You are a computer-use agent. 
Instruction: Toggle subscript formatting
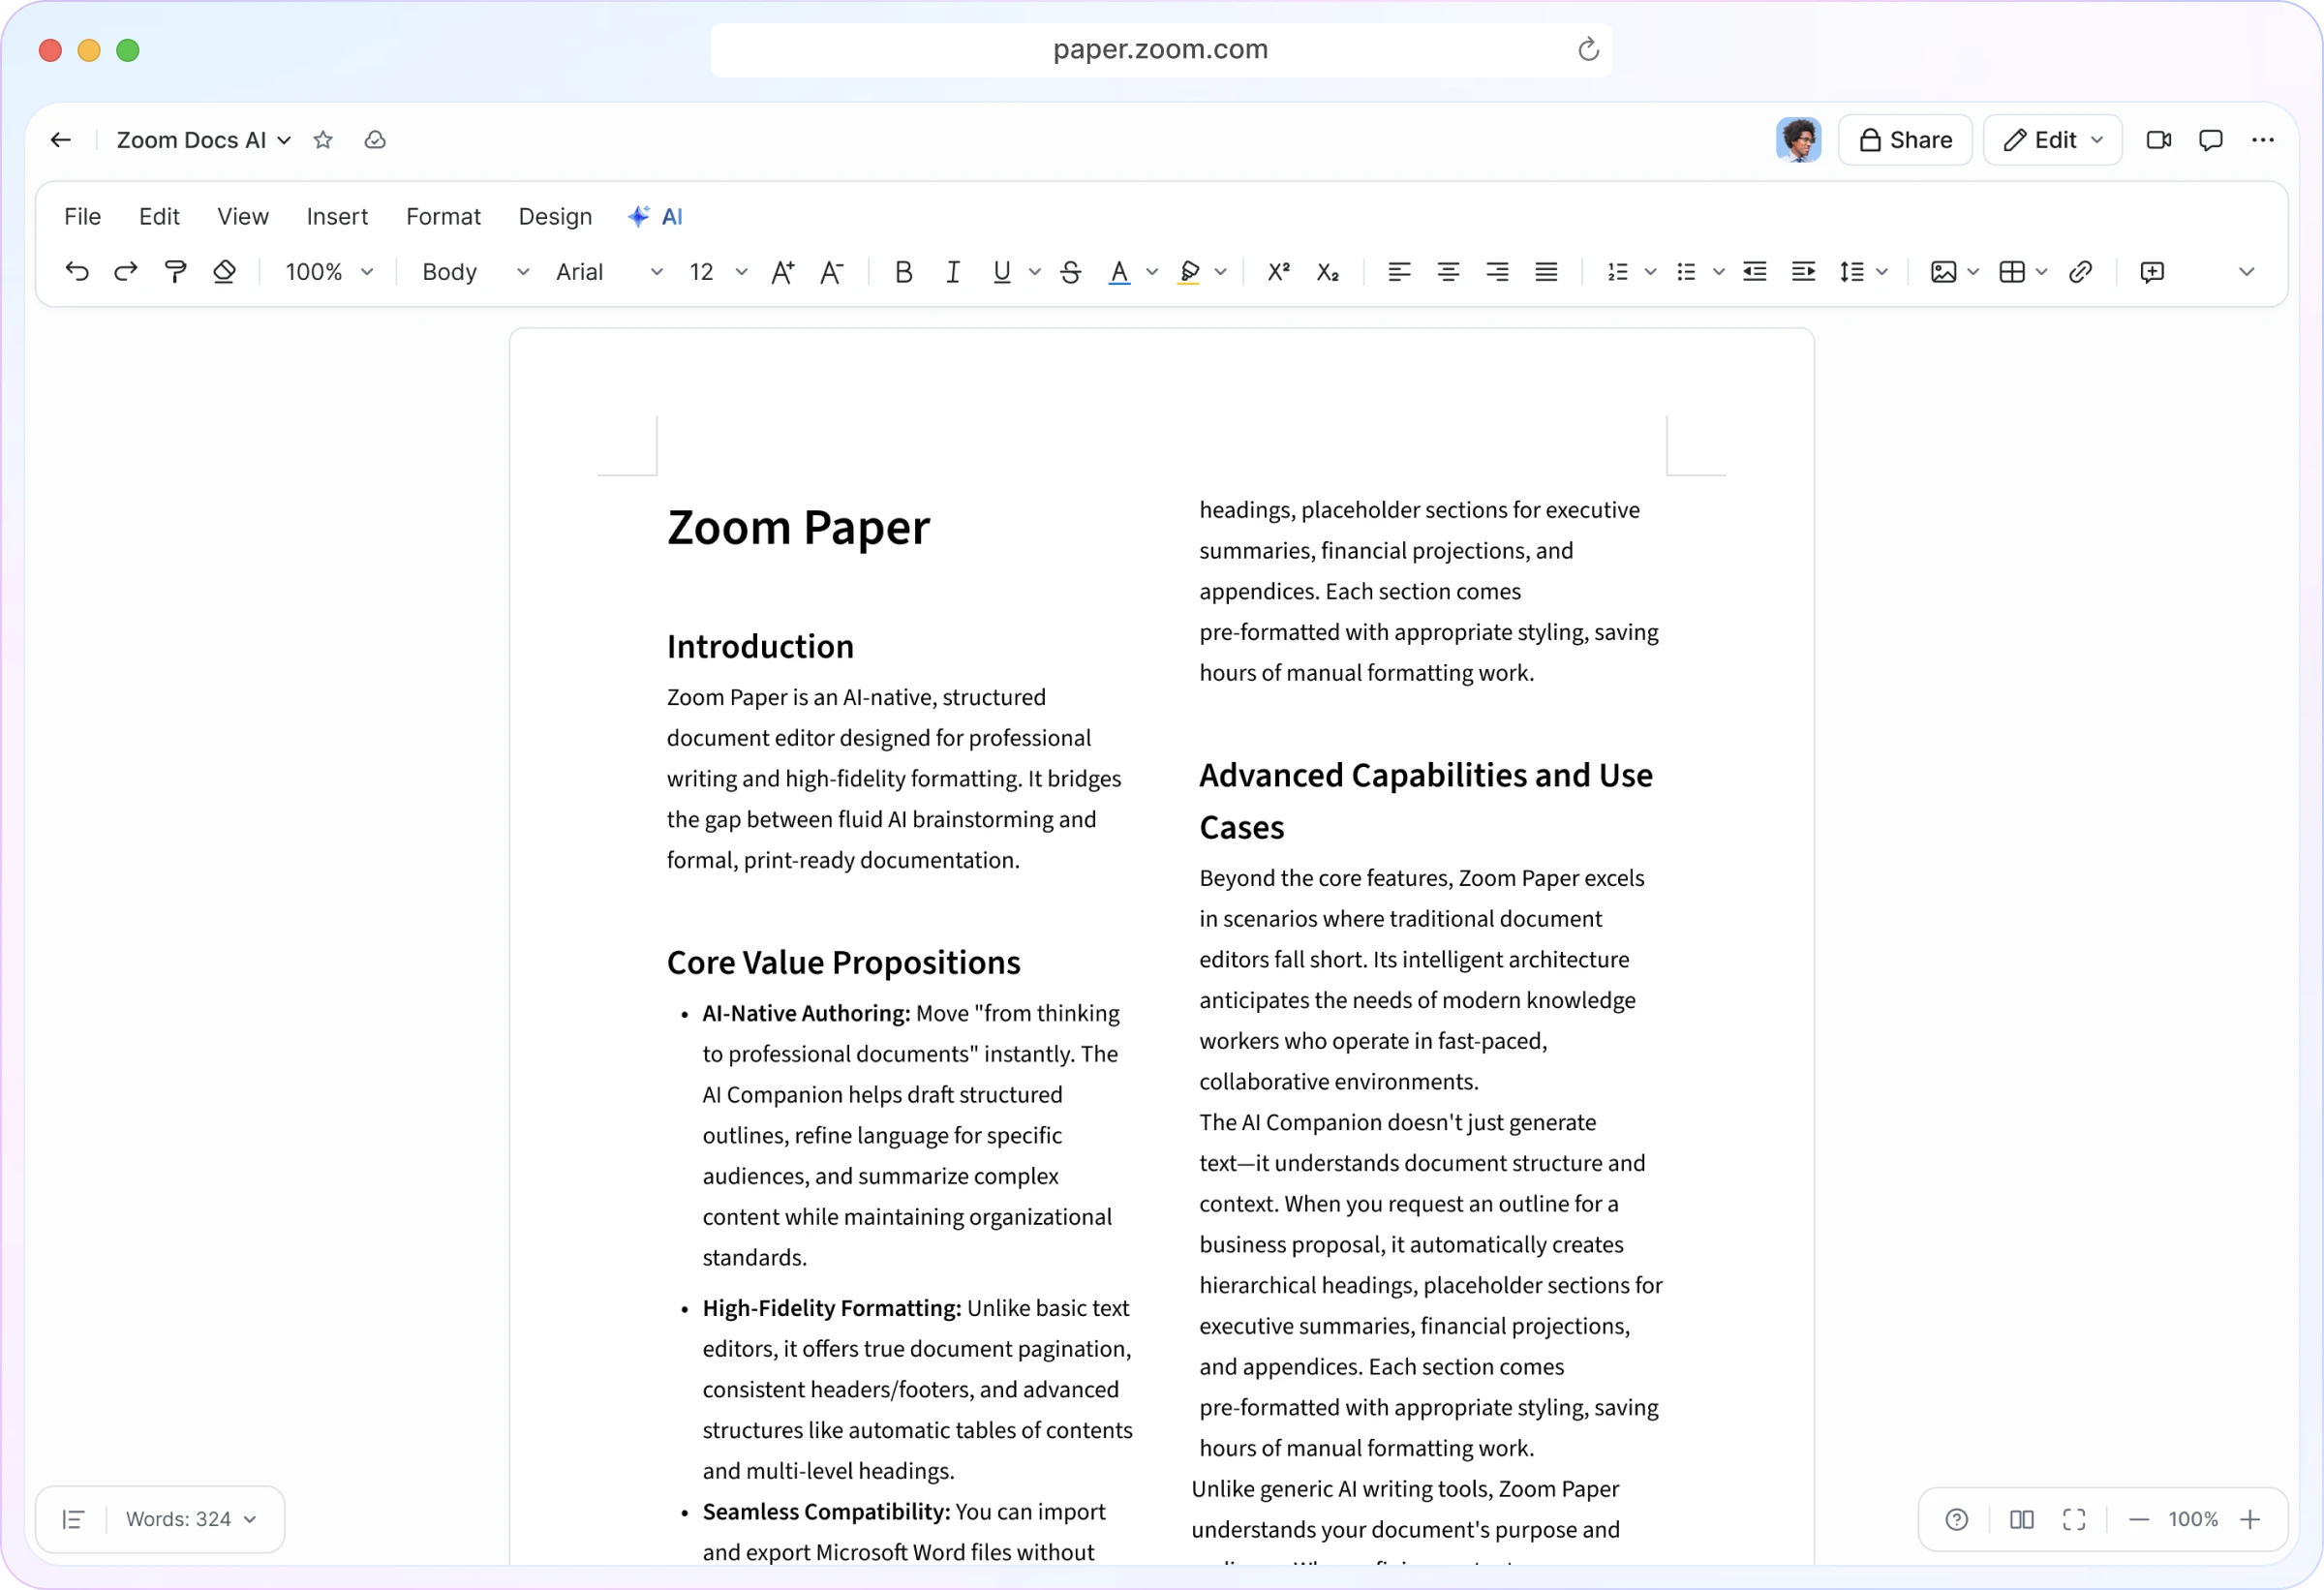point(1328,272)
